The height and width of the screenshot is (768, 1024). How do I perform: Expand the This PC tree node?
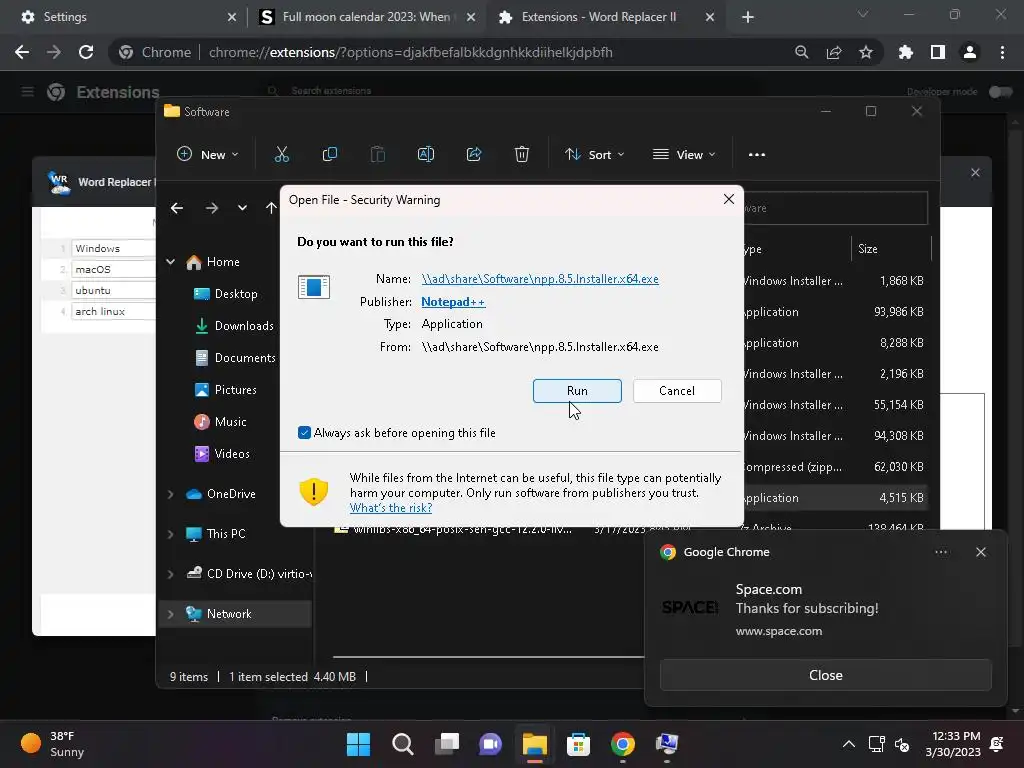[170, 534]
